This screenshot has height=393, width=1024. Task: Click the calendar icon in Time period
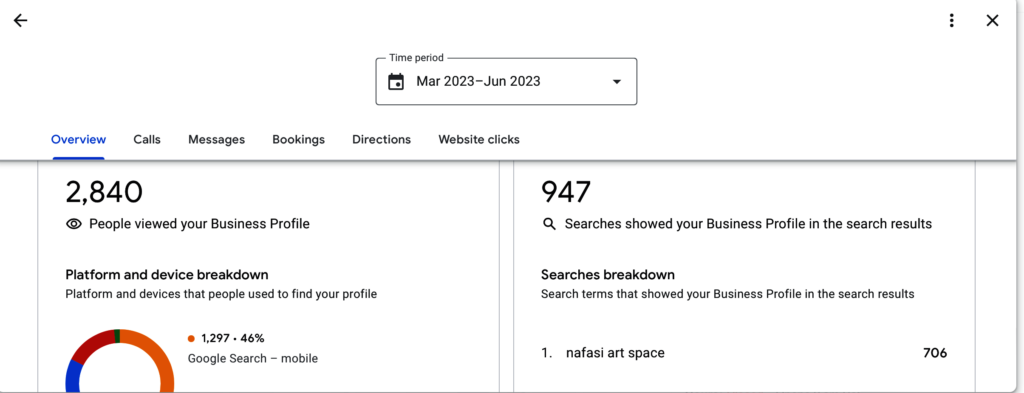(396, 82)
